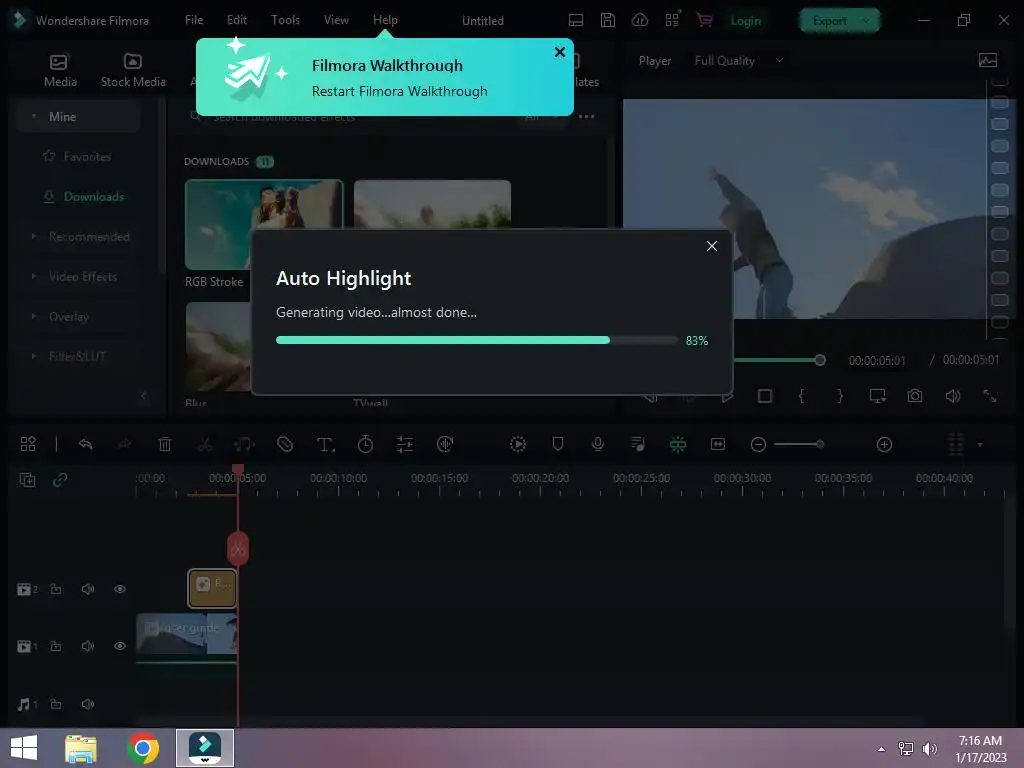This screenshot has height=768, width=1024.
Task: Click the timeline zoom slider handle
Action: [820, 444]
